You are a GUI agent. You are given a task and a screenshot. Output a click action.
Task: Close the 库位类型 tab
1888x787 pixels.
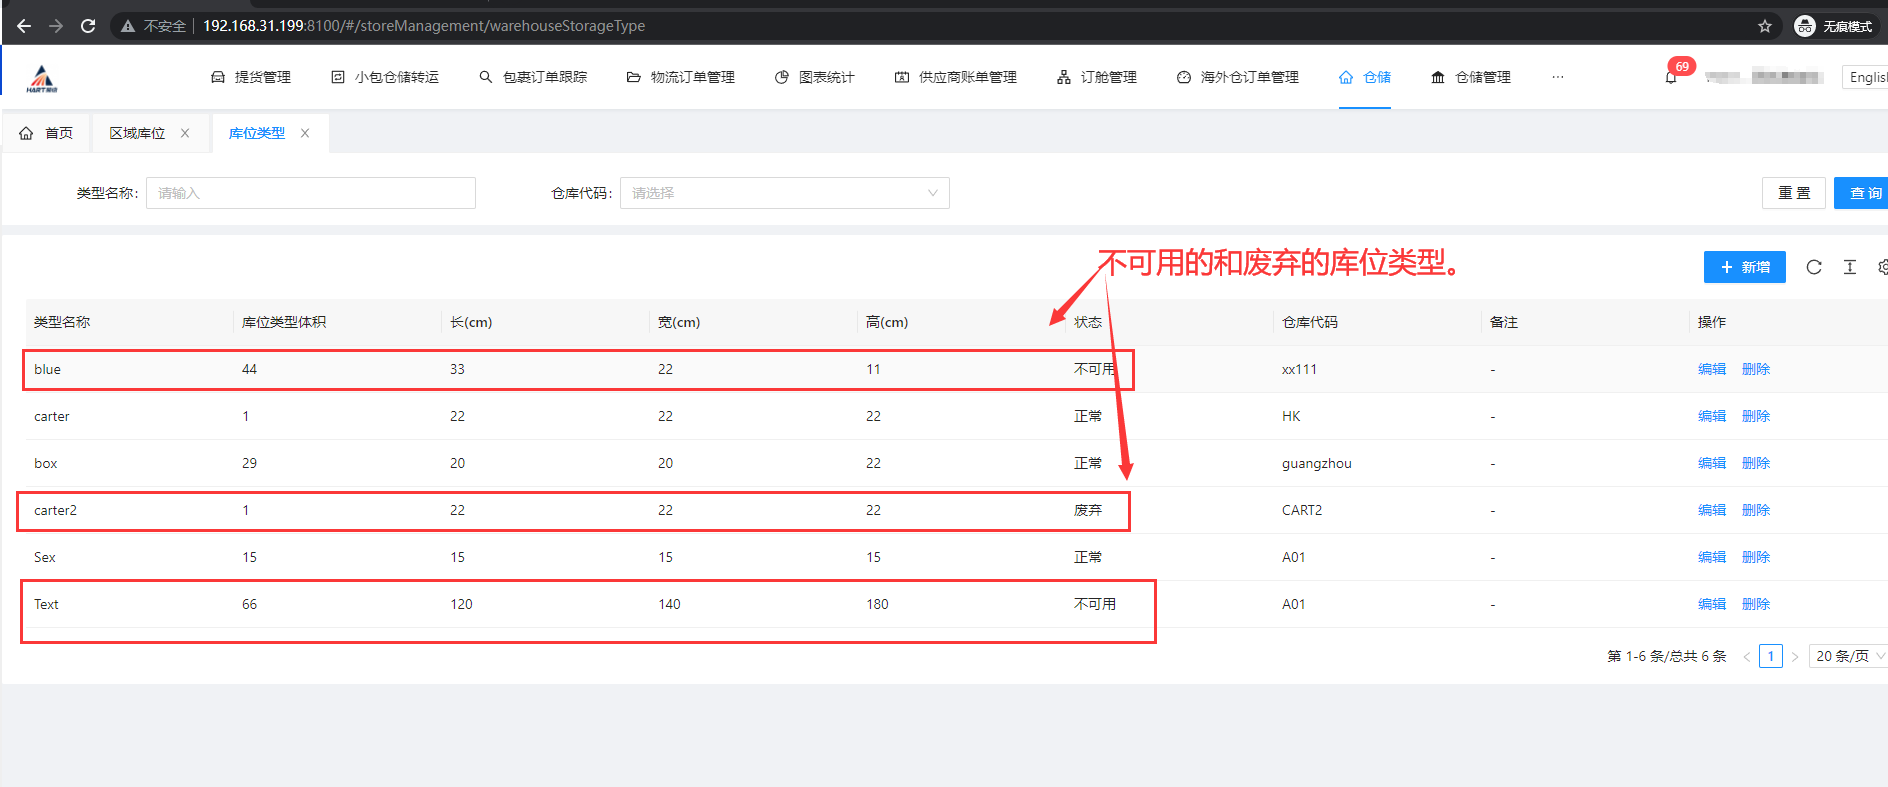coord(305,133)
